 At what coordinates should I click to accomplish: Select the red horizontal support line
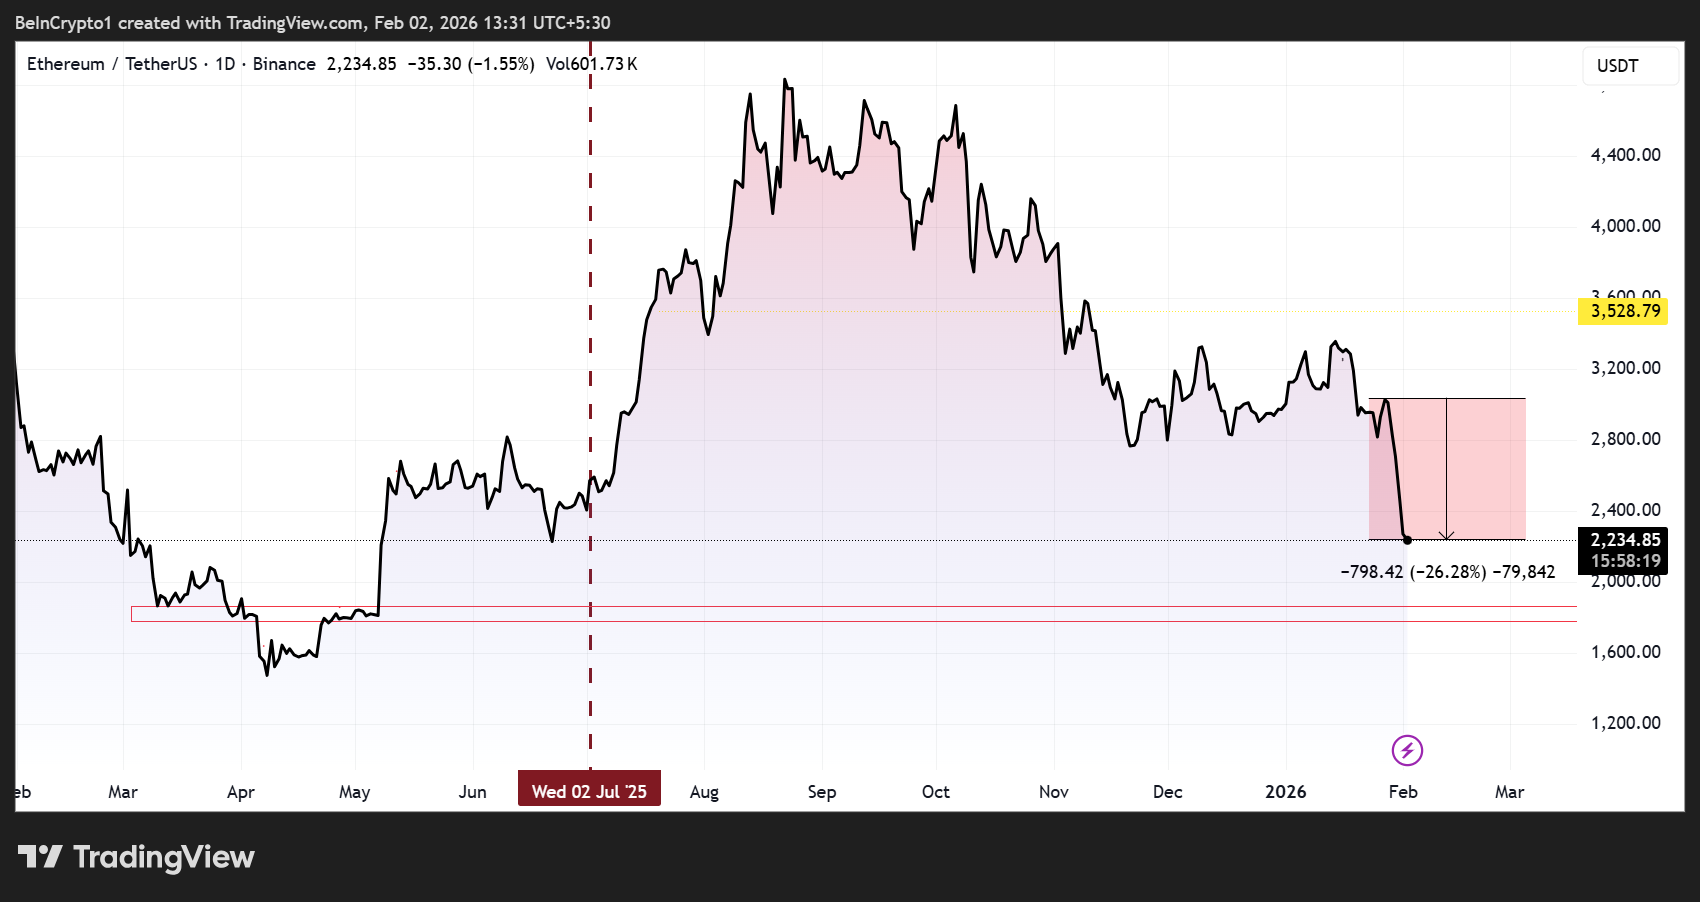pos(854,606)
